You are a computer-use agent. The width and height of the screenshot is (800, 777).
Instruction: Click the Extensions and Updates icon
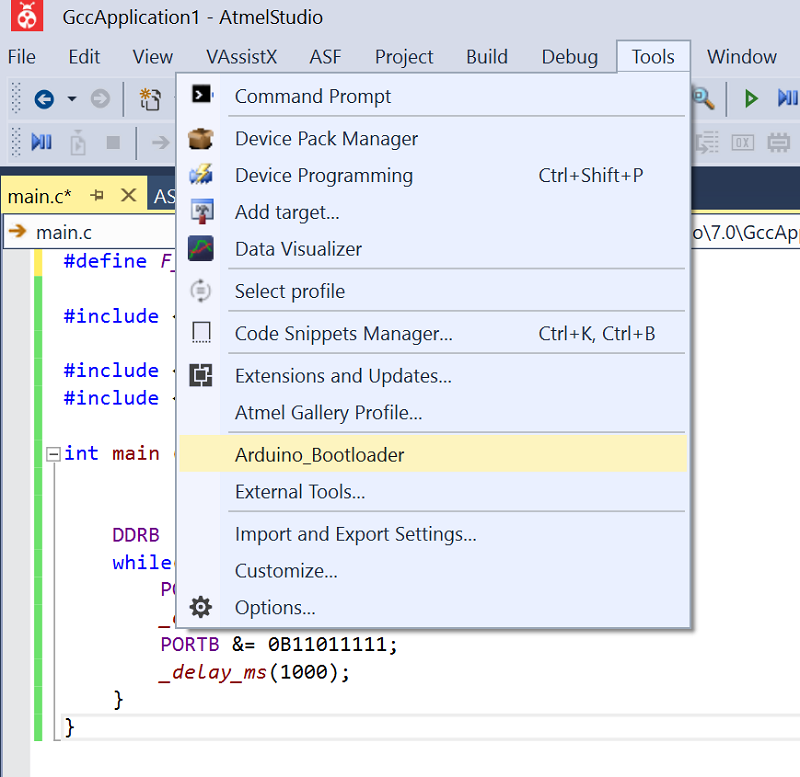[201, 375]
